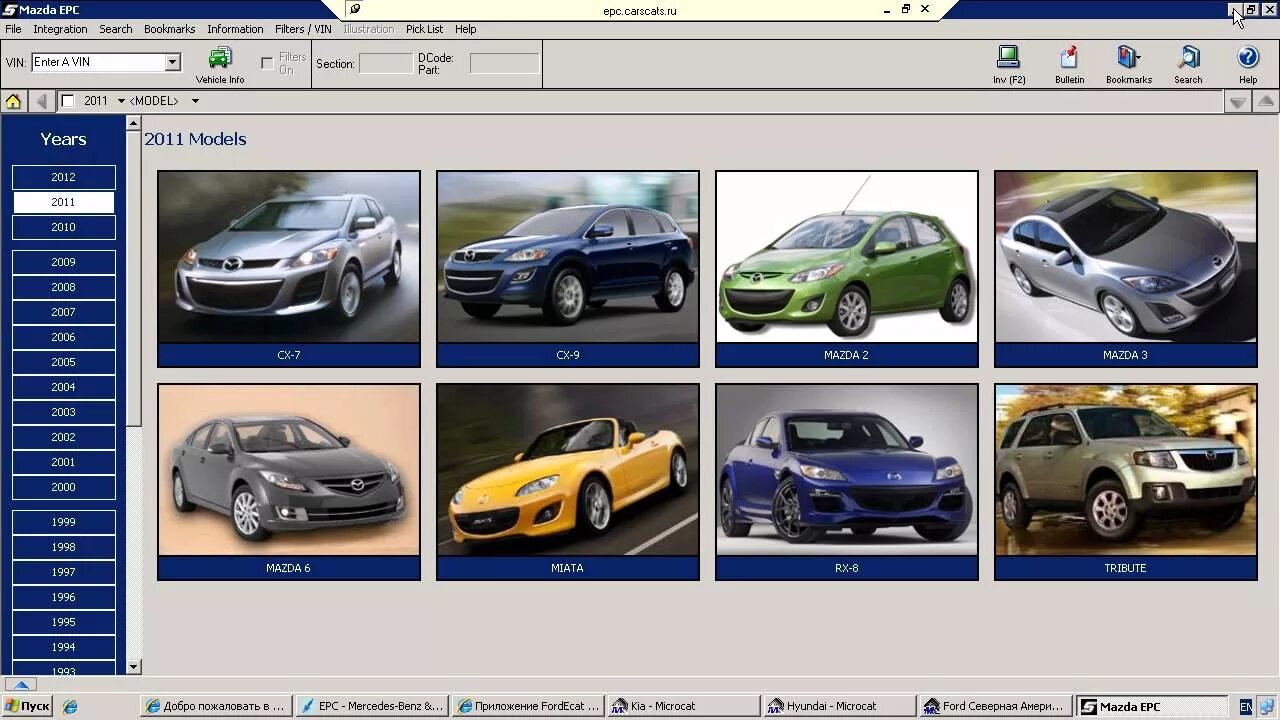
Task: Select year 2007
Action: point(64,312)
